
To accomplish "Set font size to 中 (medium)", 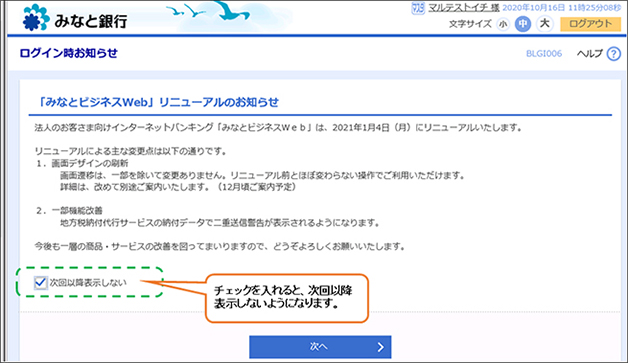I will click(523, 24).
